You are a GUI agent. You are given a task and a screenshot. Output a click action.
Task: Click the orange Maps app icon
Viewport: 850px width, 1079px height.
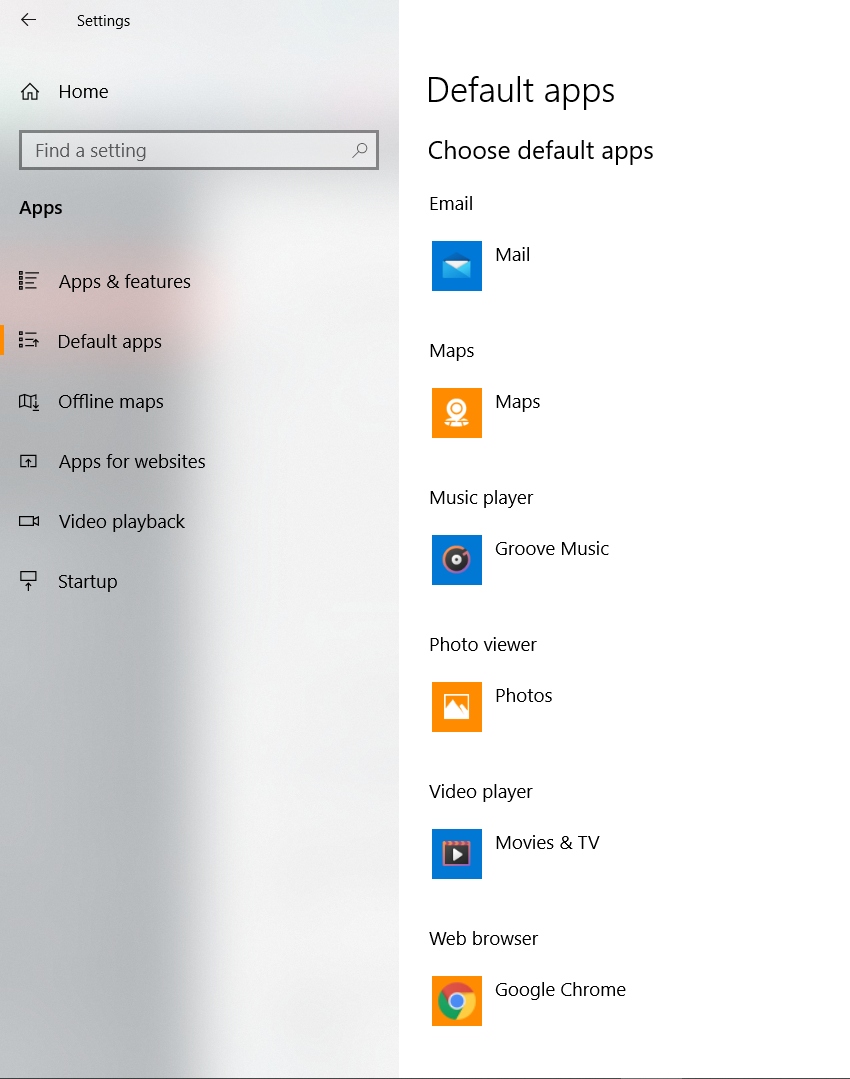click(456, 413)
